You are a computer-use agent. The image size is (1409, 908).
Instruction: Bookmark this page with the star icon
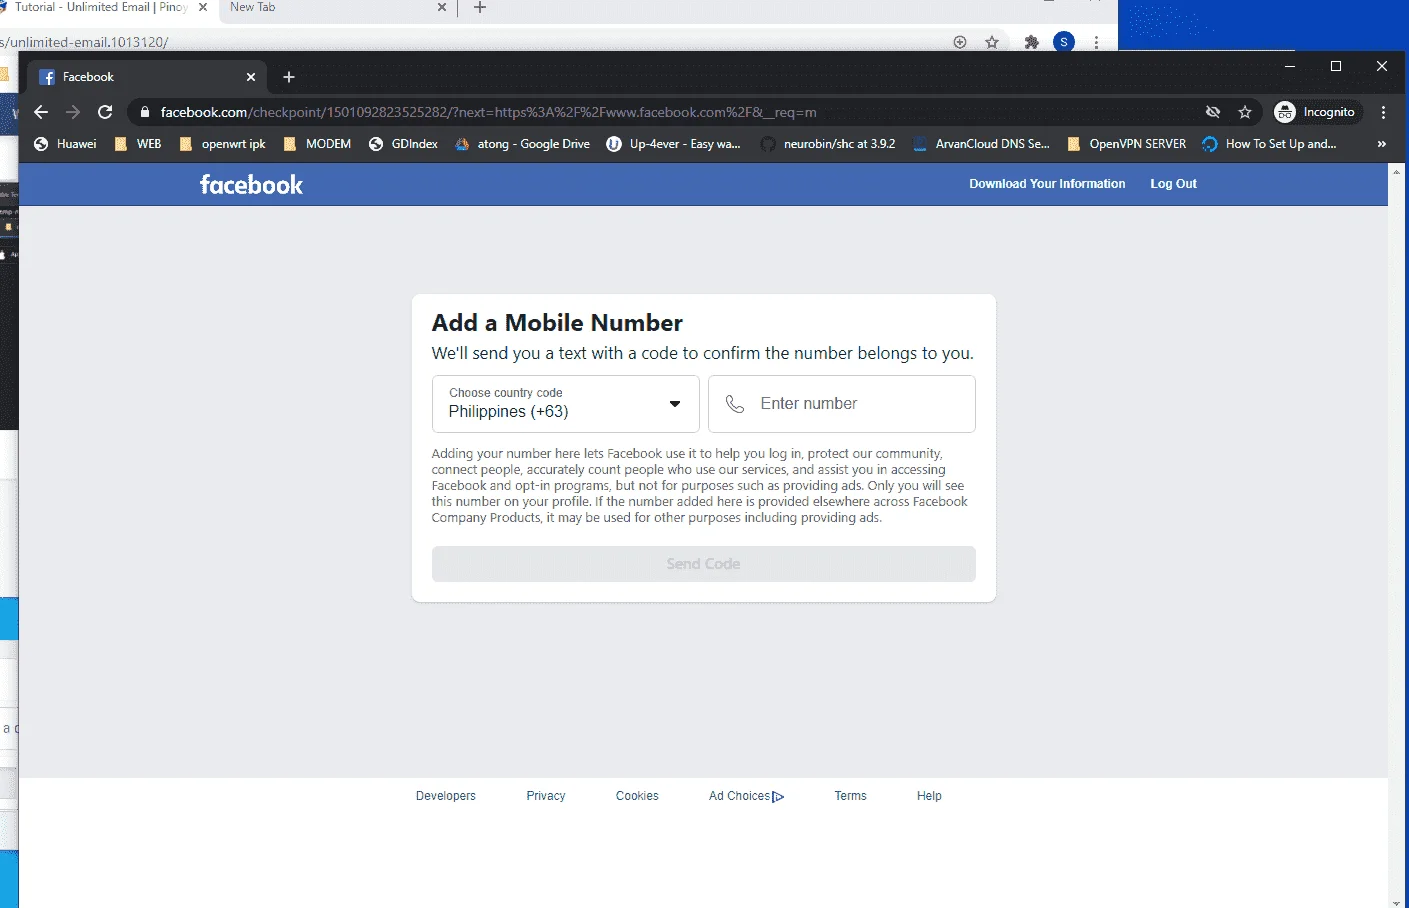click(x=1245, y=112)
